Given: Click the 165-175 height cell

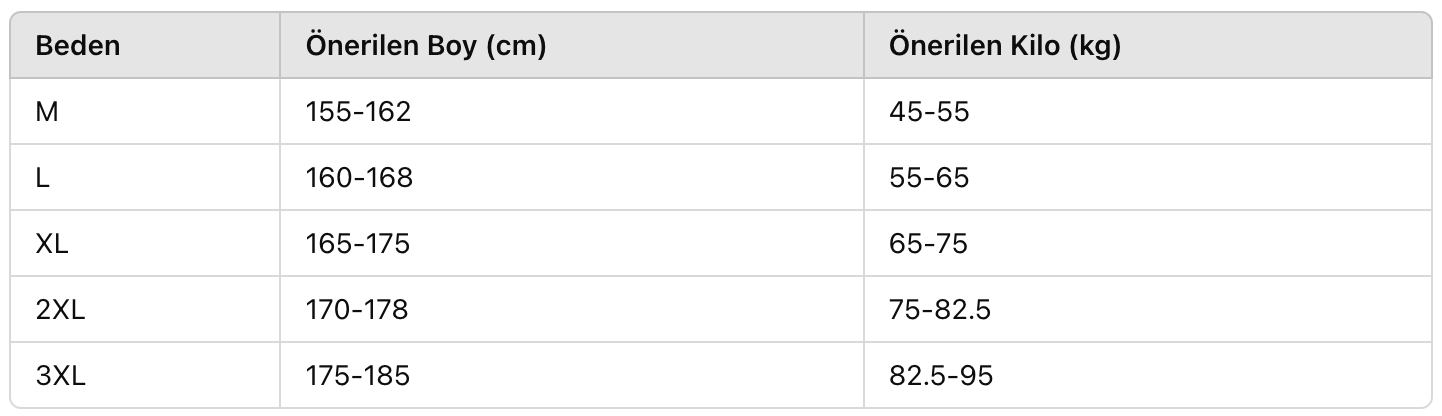Looking at the screenshot, I should [572, 243].
